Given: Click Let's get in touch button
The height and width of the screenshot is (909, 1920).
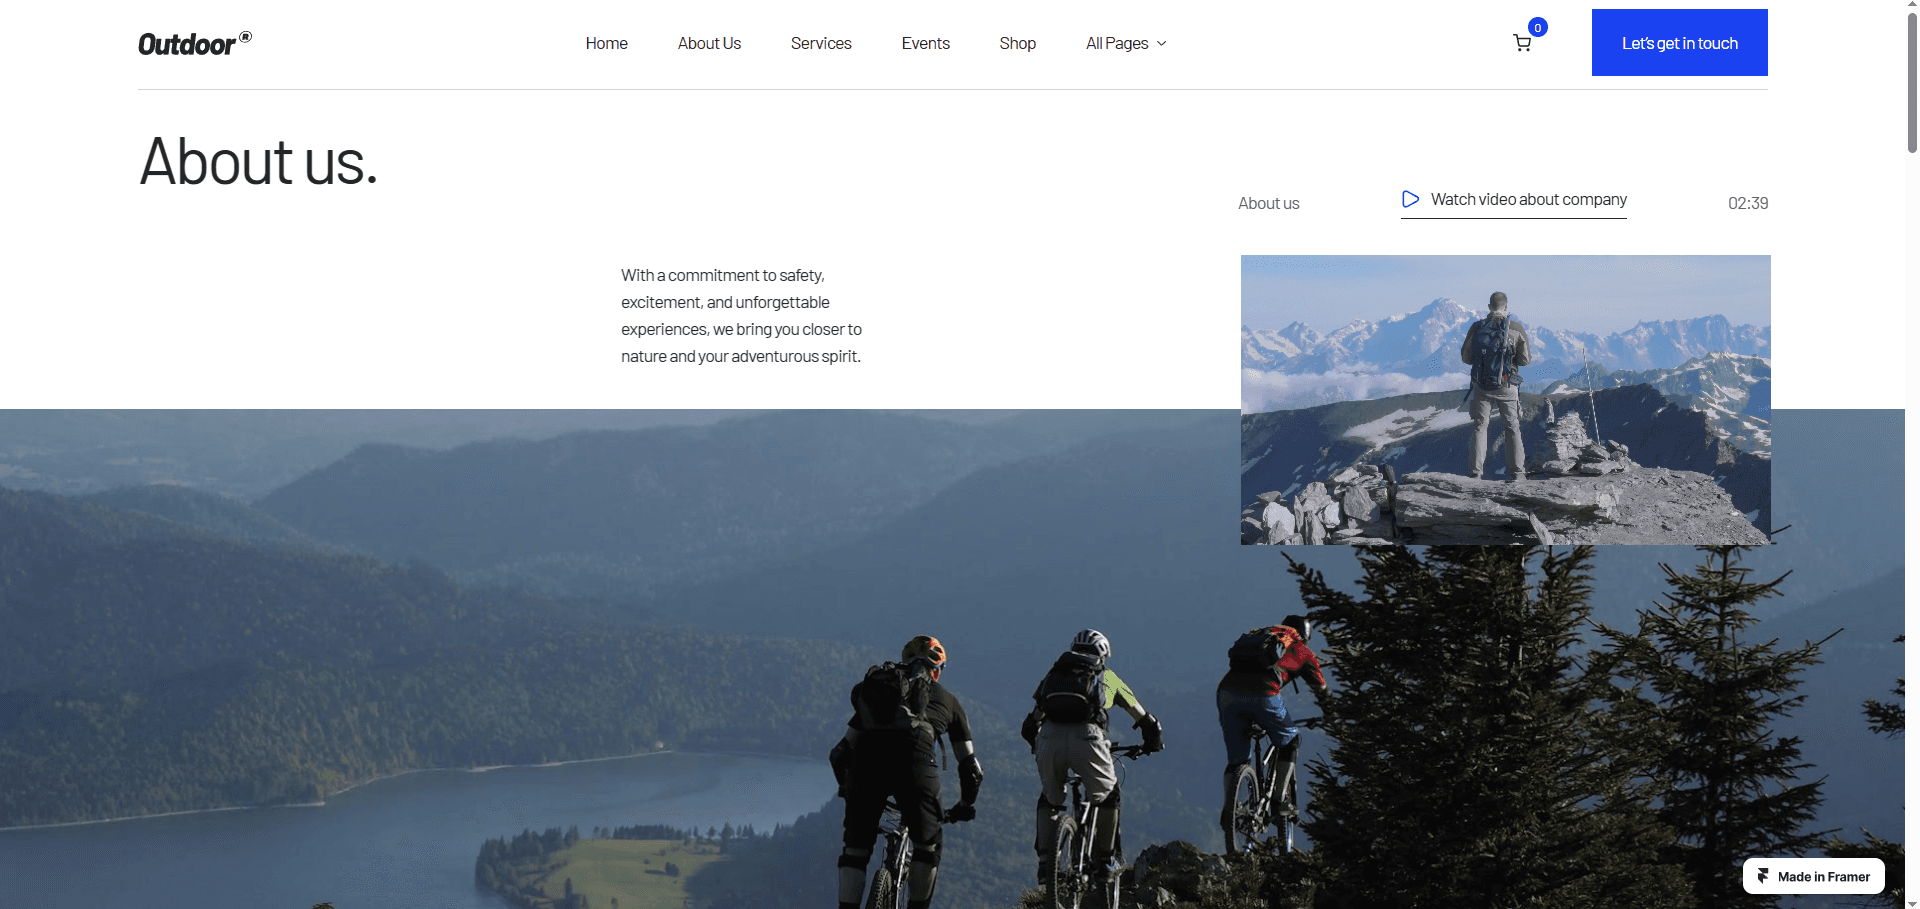Looking at the screenshot, I should (1680, 42).
